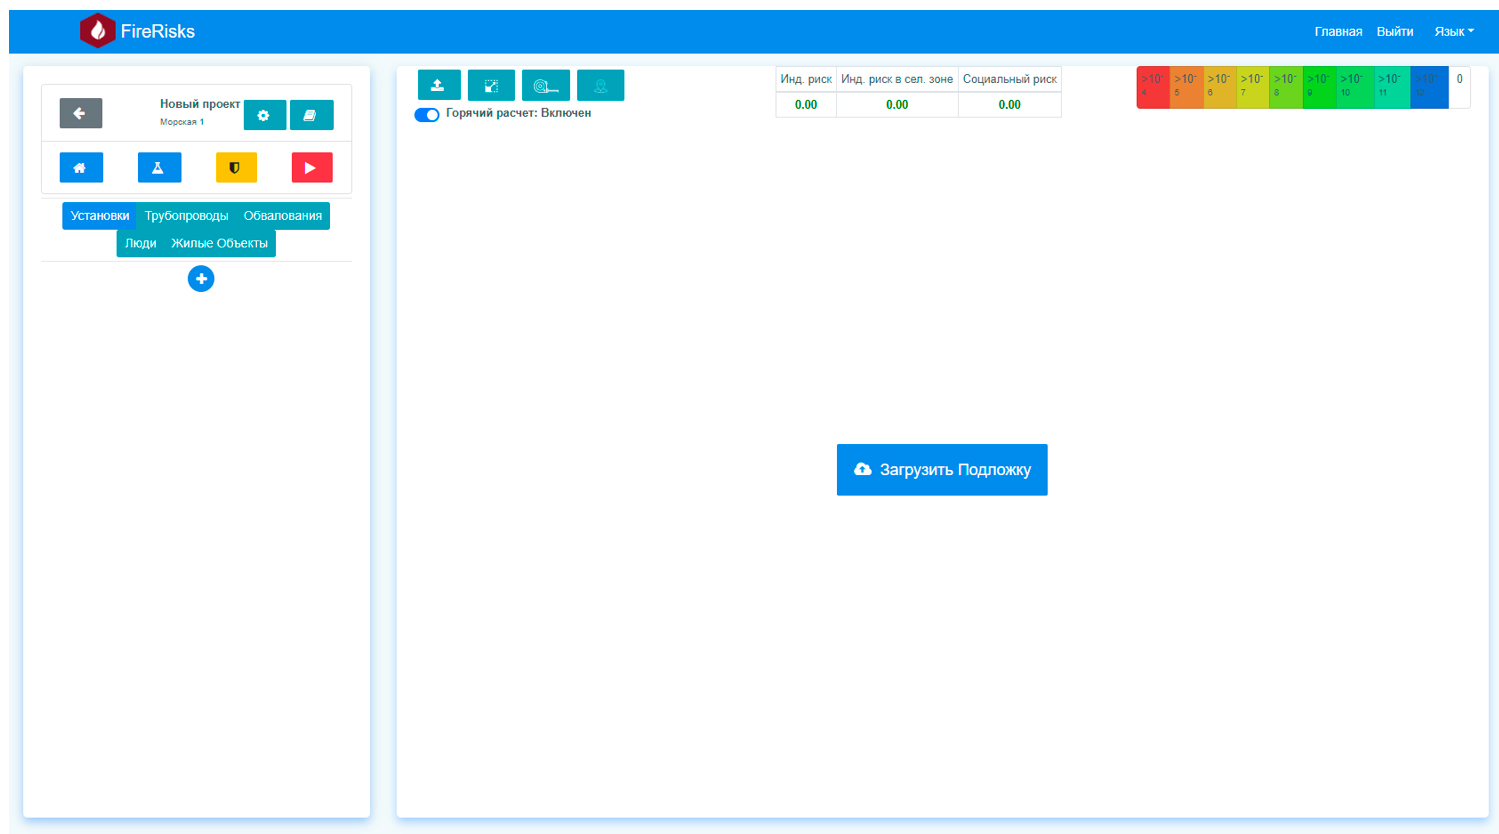1499x834 pixels.
Task: Switch to the Трубопроводы tab
Action: 186,216
